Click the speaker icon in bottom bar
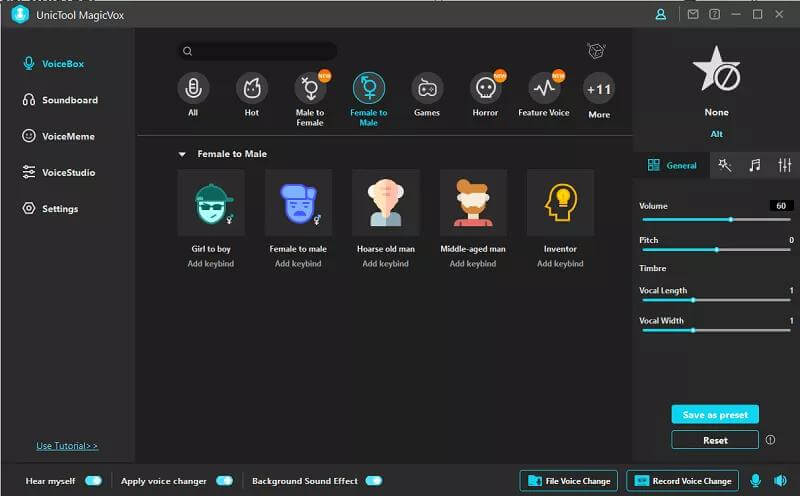This screenshot has width=800, height=496. pyautogui.click(x=781, y=481)
